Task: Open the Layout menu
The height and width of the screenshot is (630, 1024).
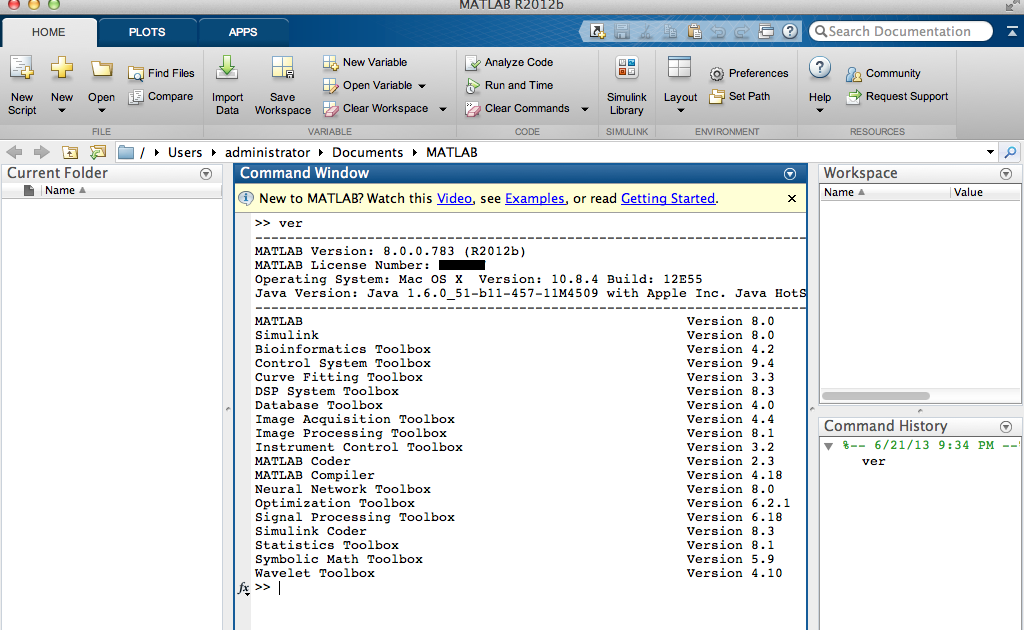Action: click(680, 86)
